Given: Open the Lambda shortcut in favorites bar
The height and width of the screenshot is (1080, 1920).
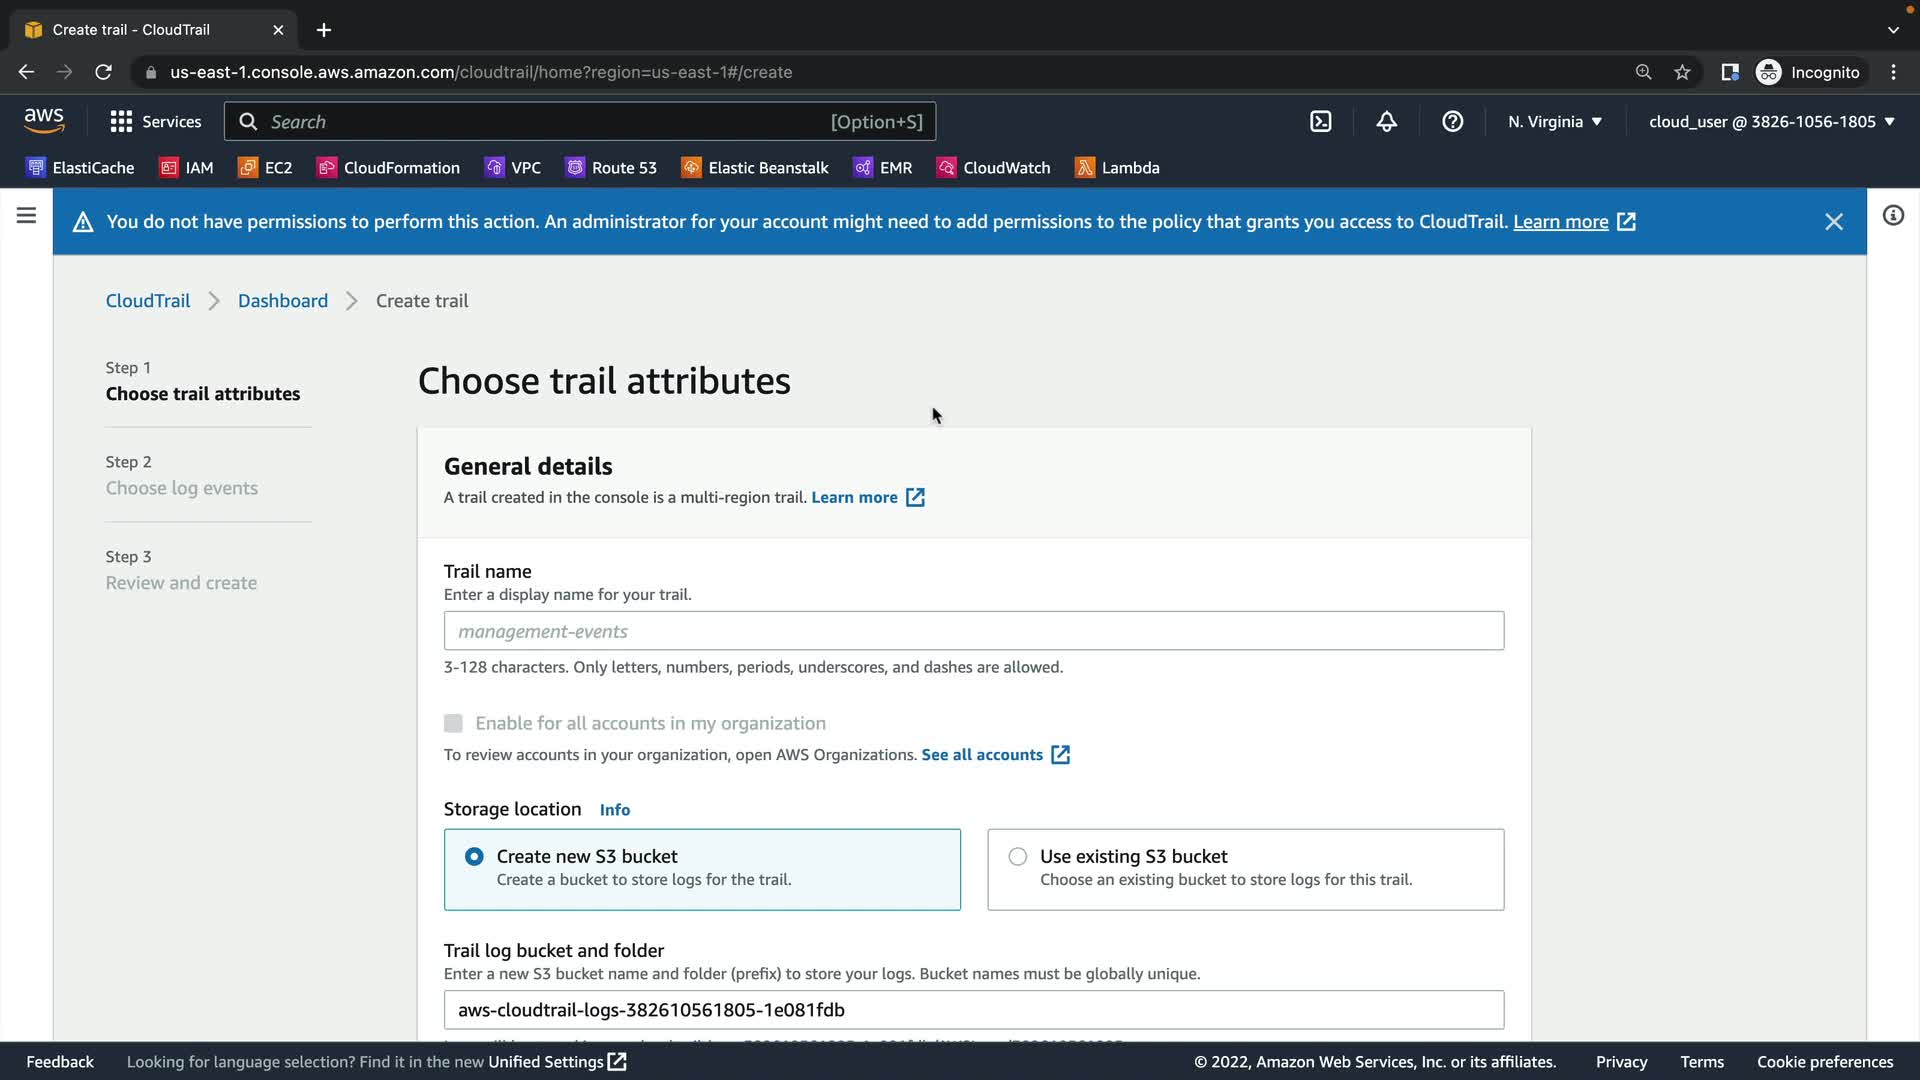Looking at the screenshot, I should point(1117,168).
